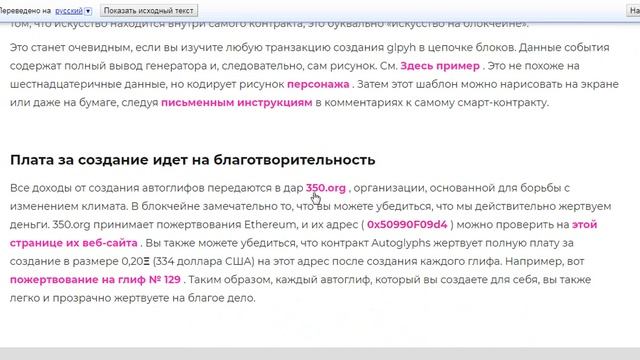Open the language dropdown arrow next to русский
Viewport: 640px width, 360px height.
tap(88, 11)
